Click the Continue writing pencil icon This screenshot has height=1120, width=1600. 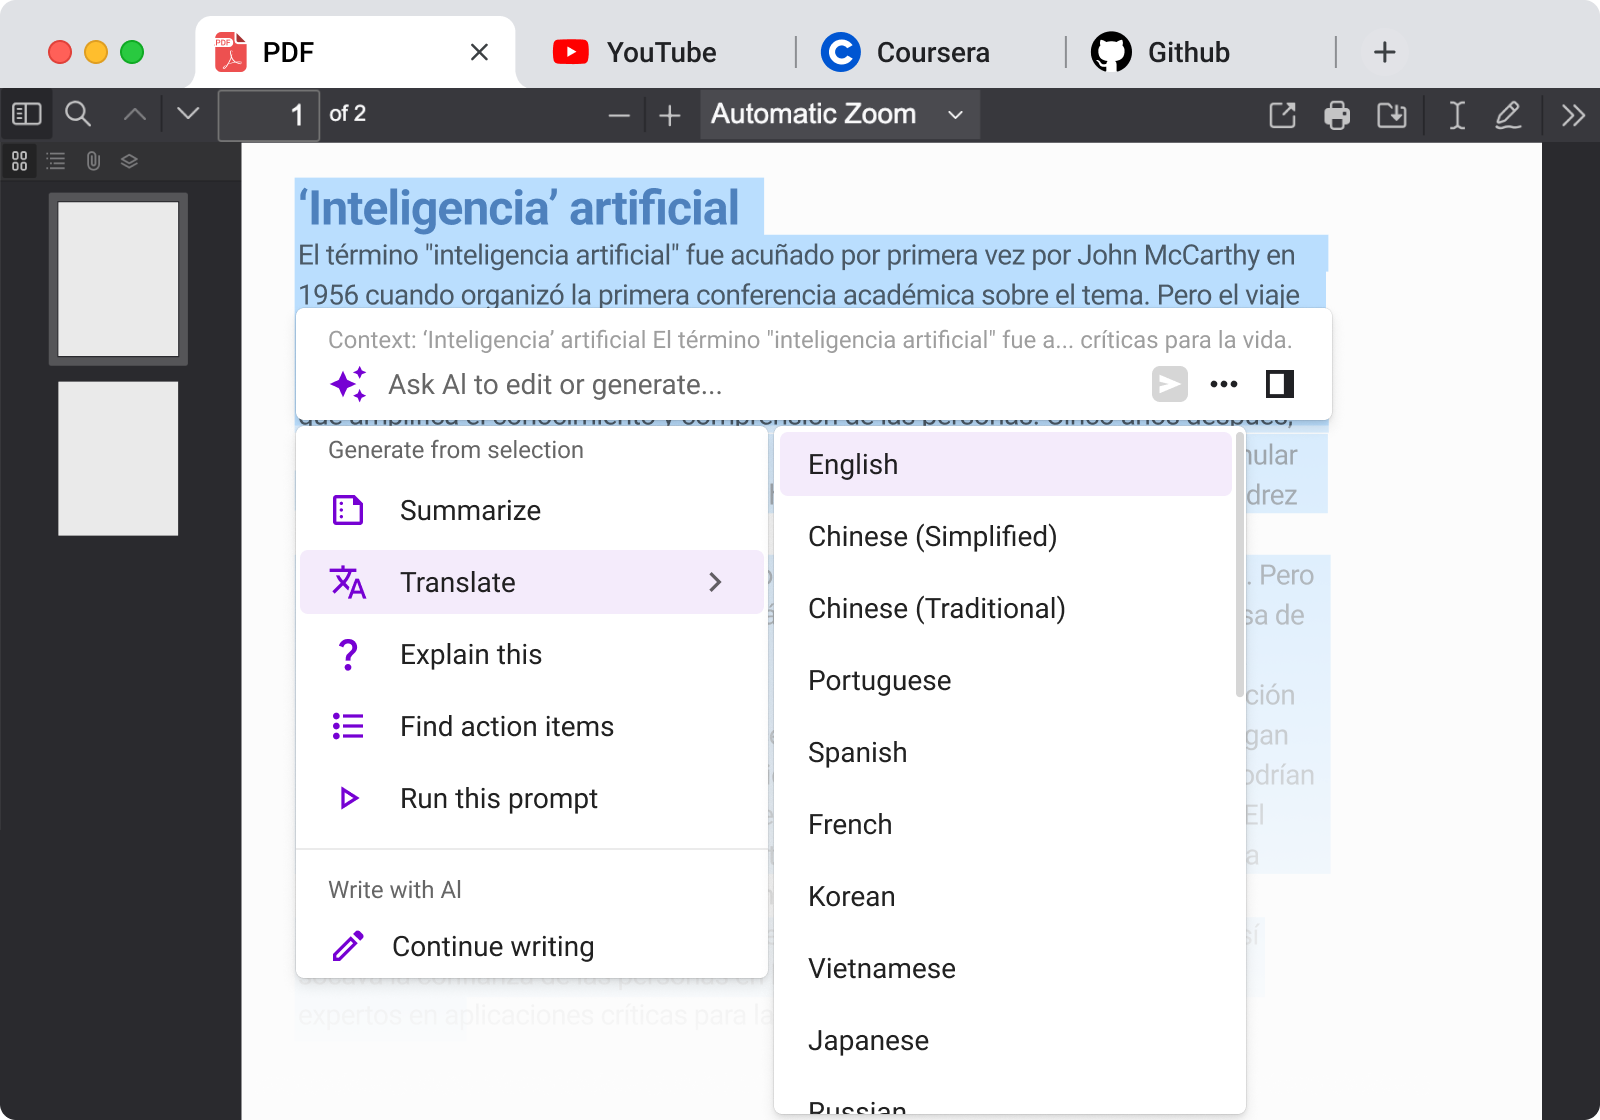tap(348, 946)
